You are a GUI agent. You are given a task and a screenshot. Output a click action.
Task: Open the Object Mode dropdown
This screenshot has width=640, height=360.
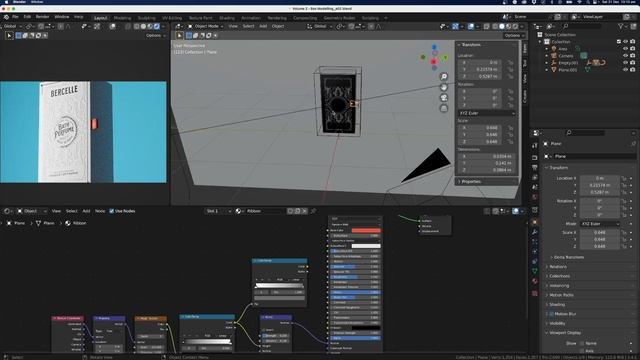(206, 26)
